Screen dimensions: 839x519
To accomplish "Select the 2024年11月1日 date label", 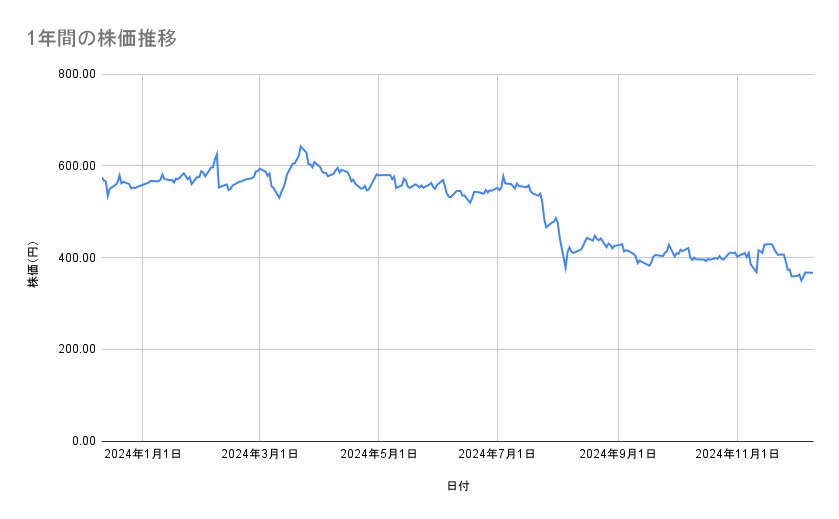I will pyautogui.click(x=737, y=454).
